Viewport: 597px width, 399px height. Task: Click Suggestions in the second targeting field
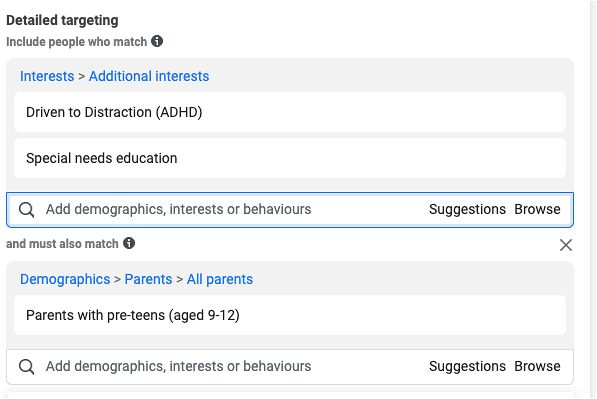click(x=467, y=366)
